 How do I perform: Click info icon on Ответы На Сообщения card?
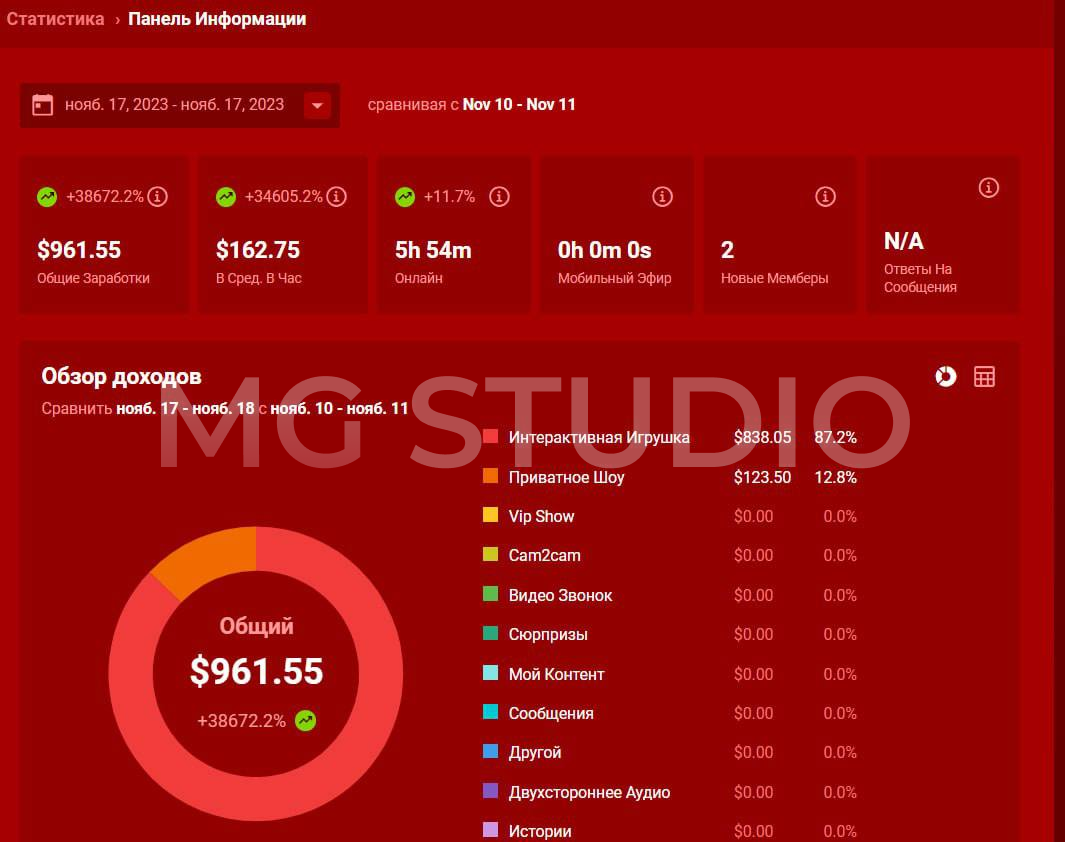point(989,187)
